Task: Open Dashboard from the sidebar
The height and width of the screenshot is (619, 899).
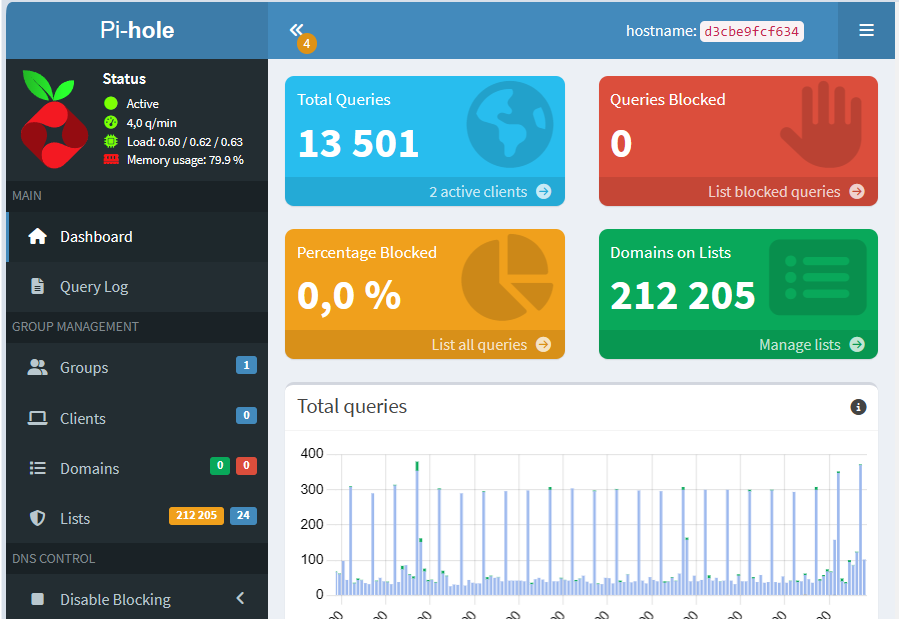Action: pos(96,237)
